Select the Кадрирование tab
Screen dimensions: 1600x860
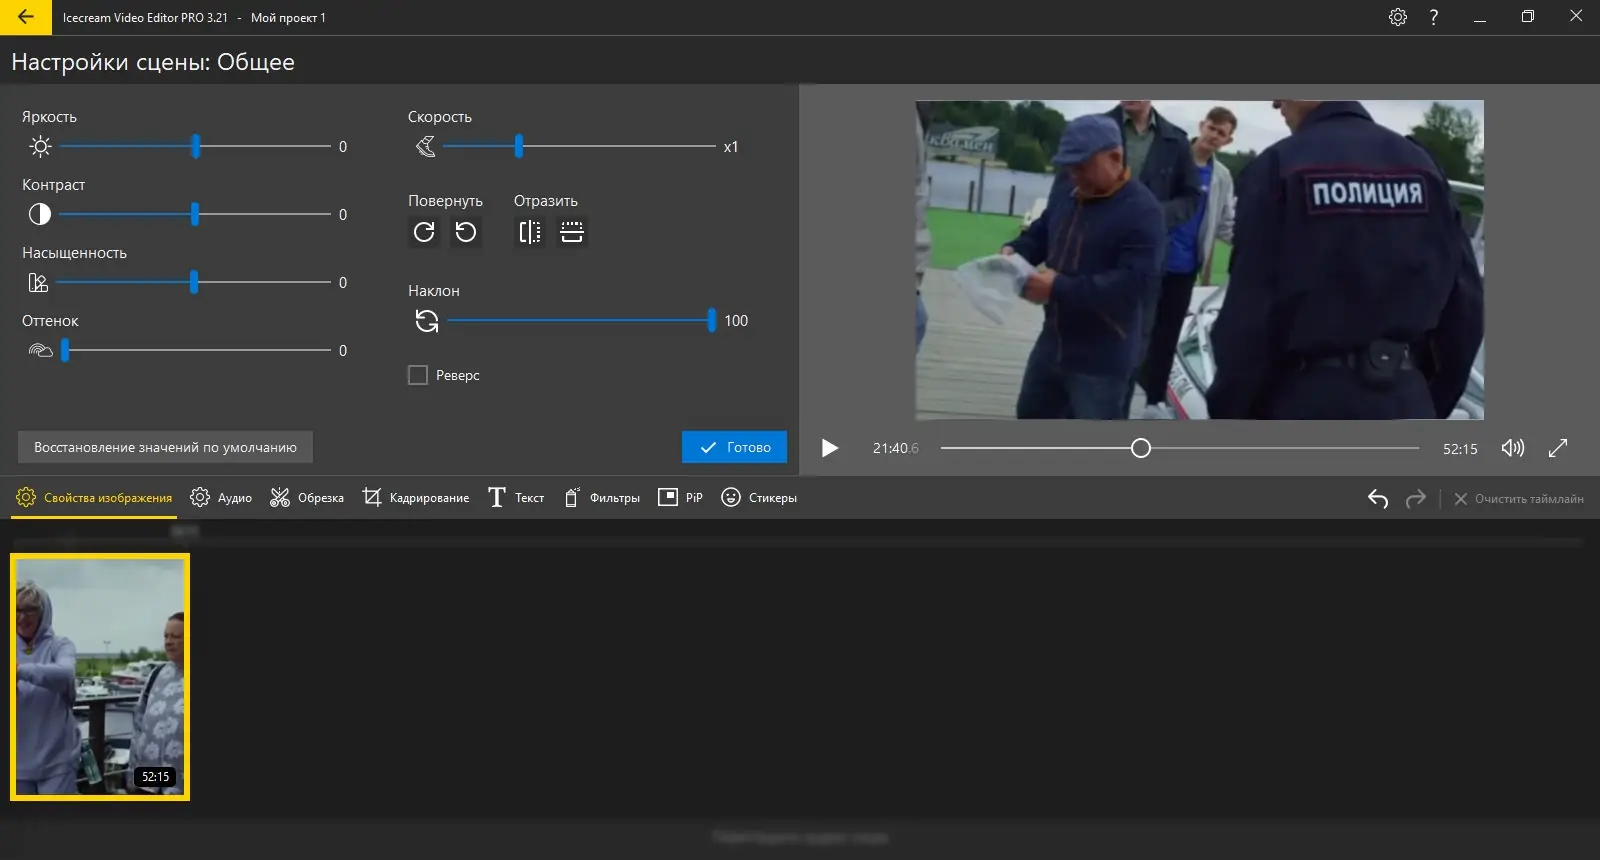click(416, 498)
